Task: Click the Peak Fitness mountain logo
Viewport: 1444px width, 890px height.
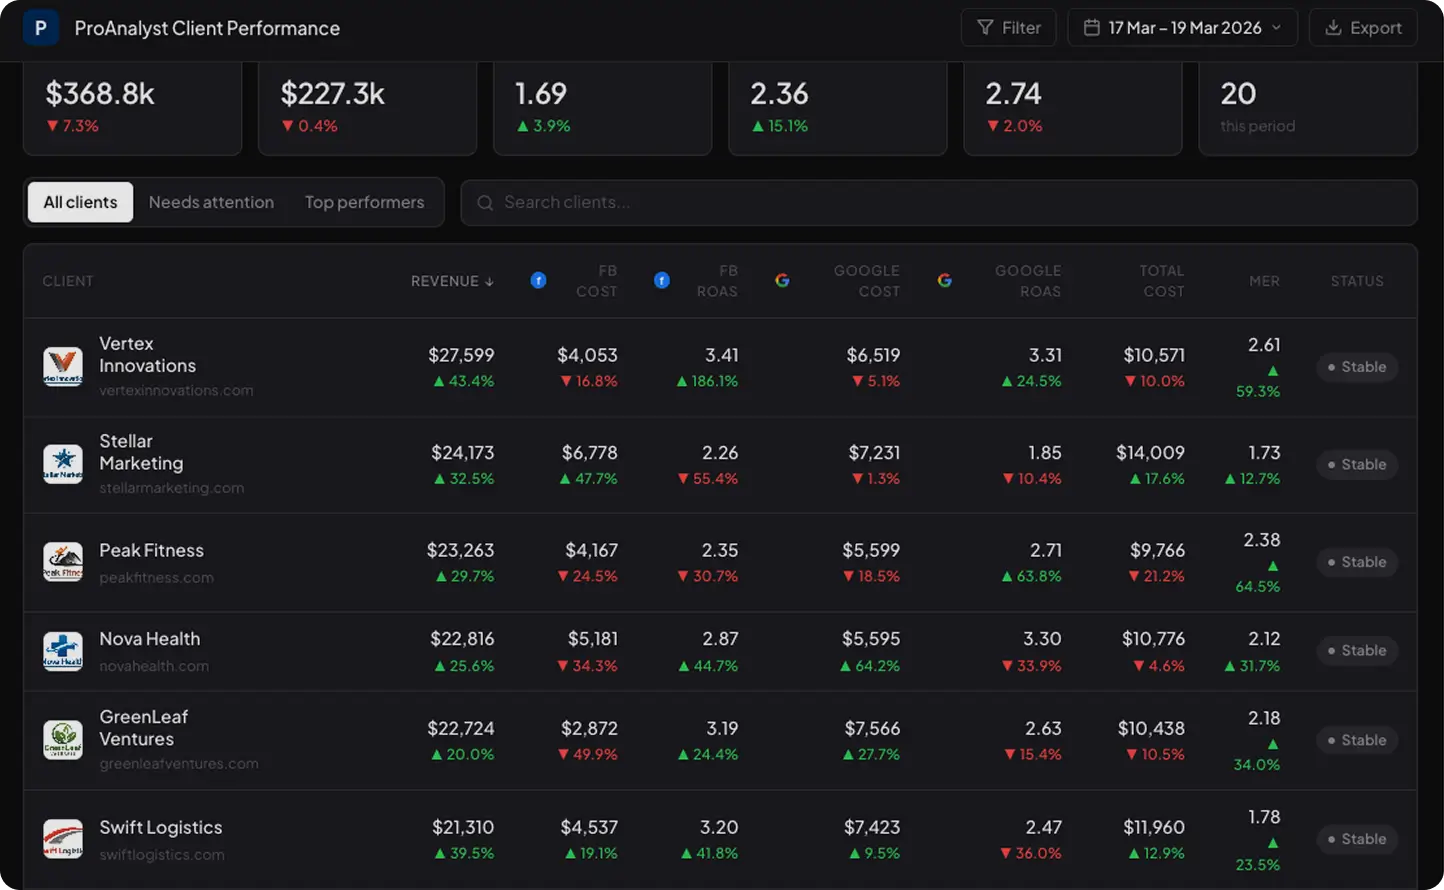Action: (63, 562)
